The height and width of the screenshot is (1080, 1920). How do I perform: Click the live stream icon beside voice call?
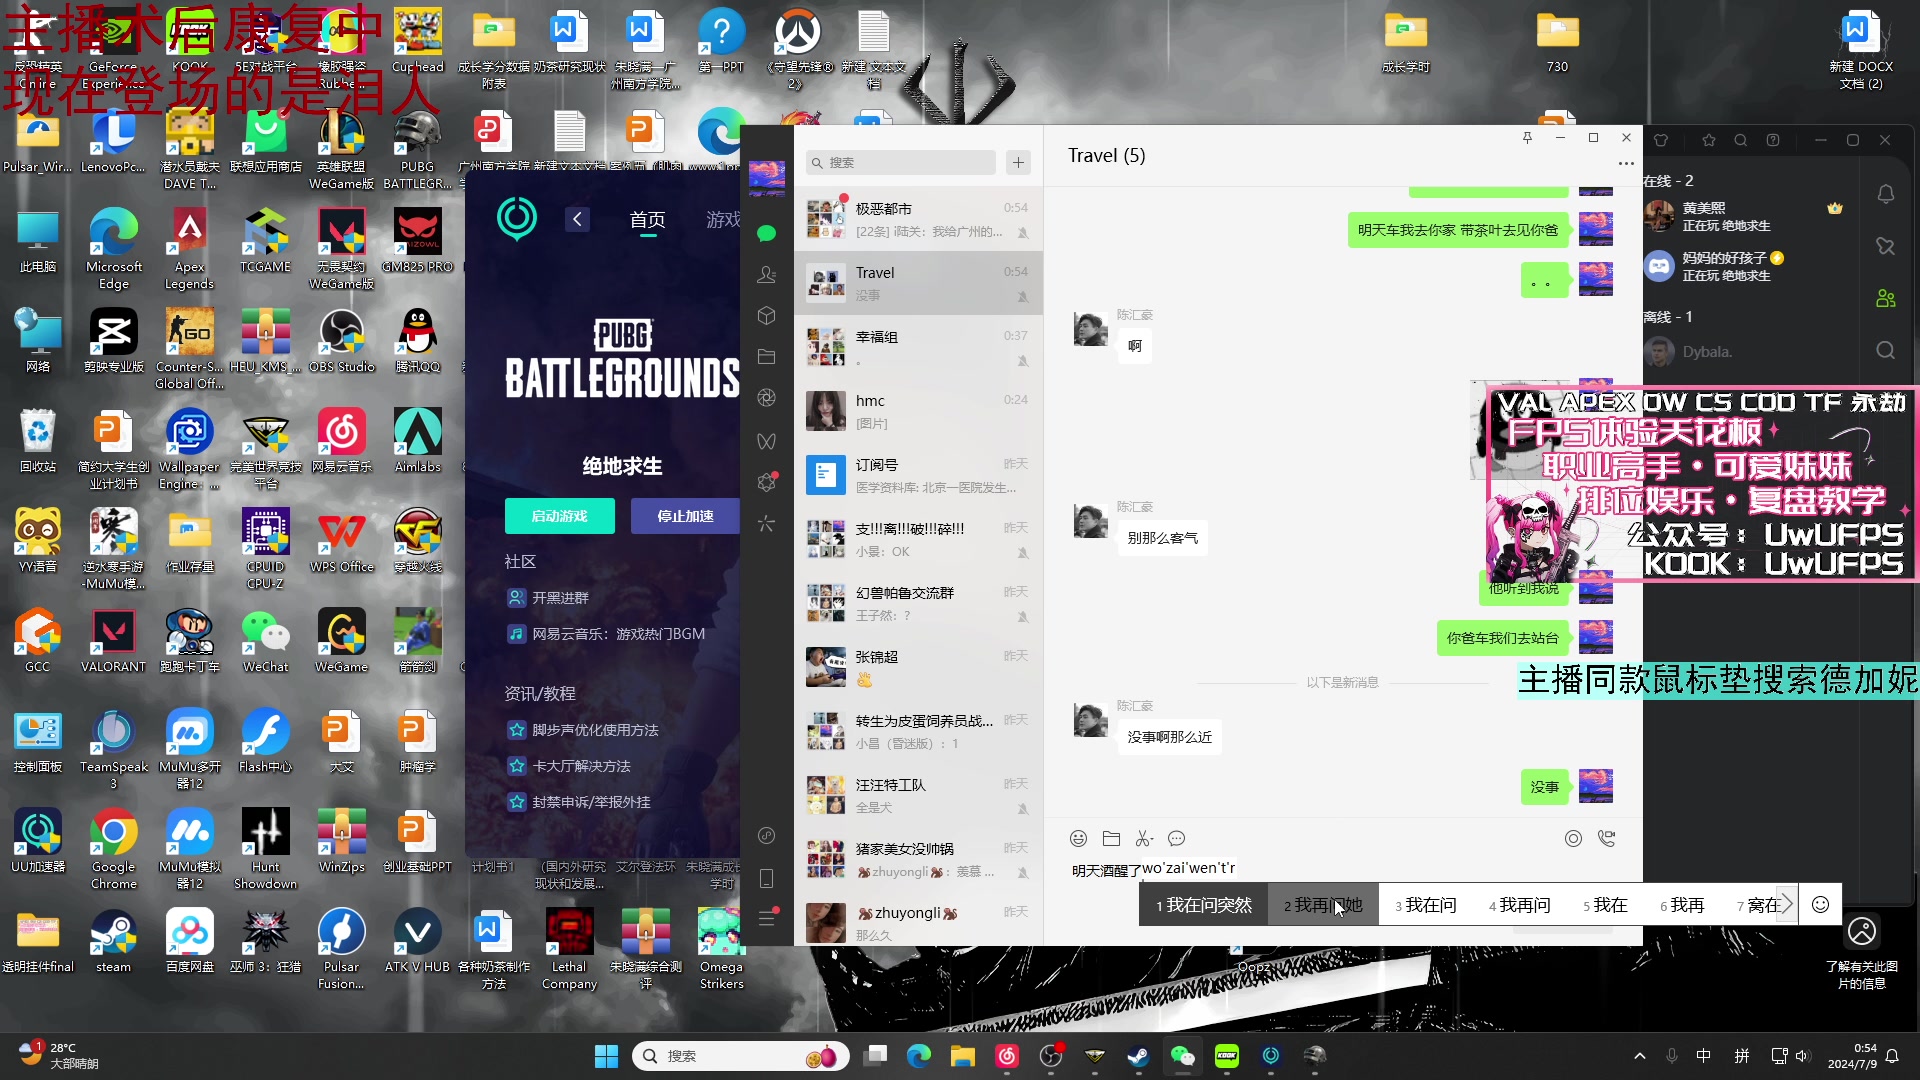coord(1573,838)
